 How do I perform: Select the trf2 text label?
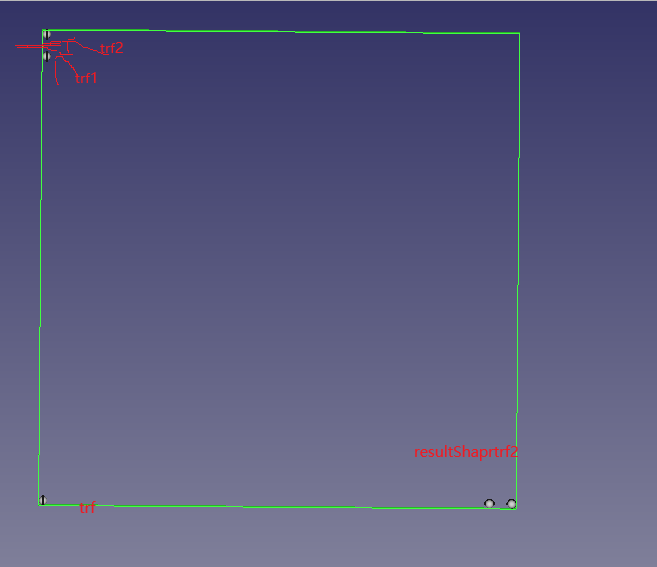[x=112, y=48]
